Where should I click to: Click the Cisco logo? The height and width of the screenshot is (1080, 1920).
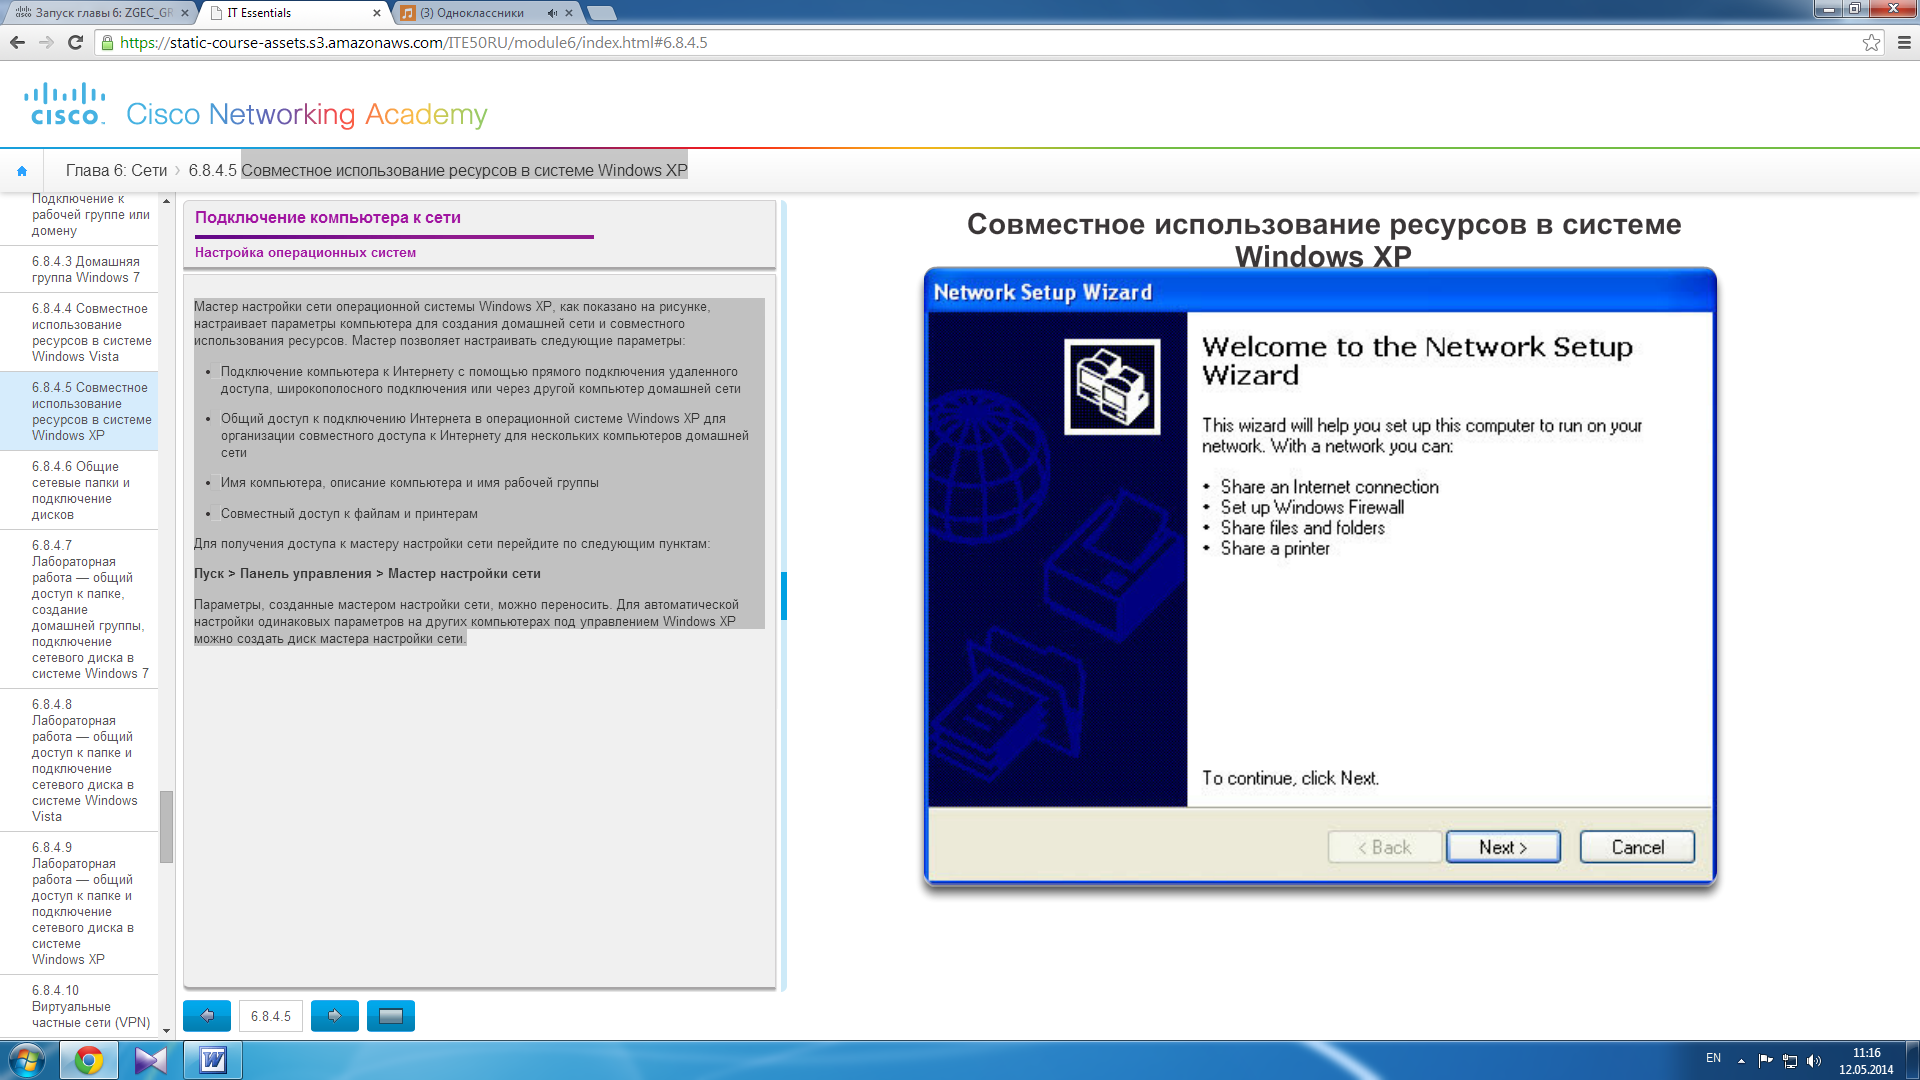65,105
